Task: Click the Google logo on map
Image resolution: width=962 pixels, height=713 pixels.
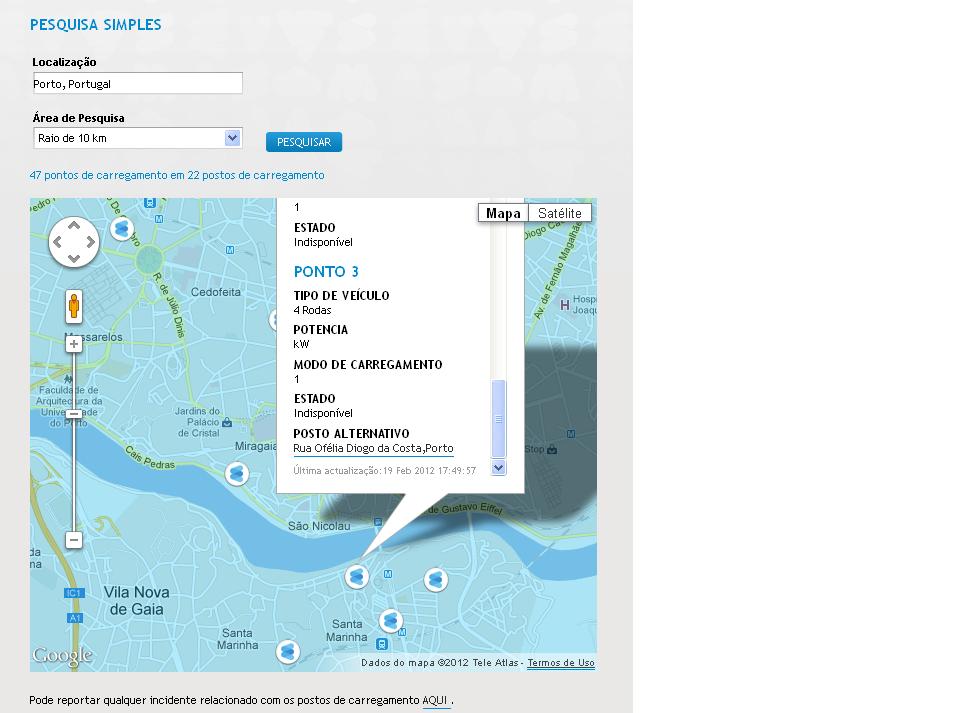Action: [x=63, y=655]
